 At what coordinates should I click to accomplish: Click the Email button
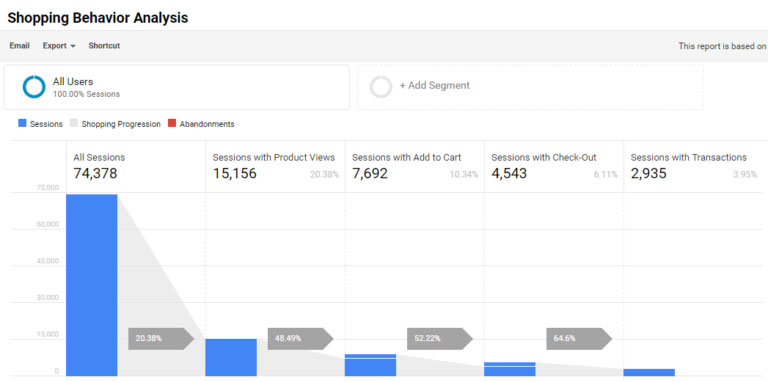(20, 46)
